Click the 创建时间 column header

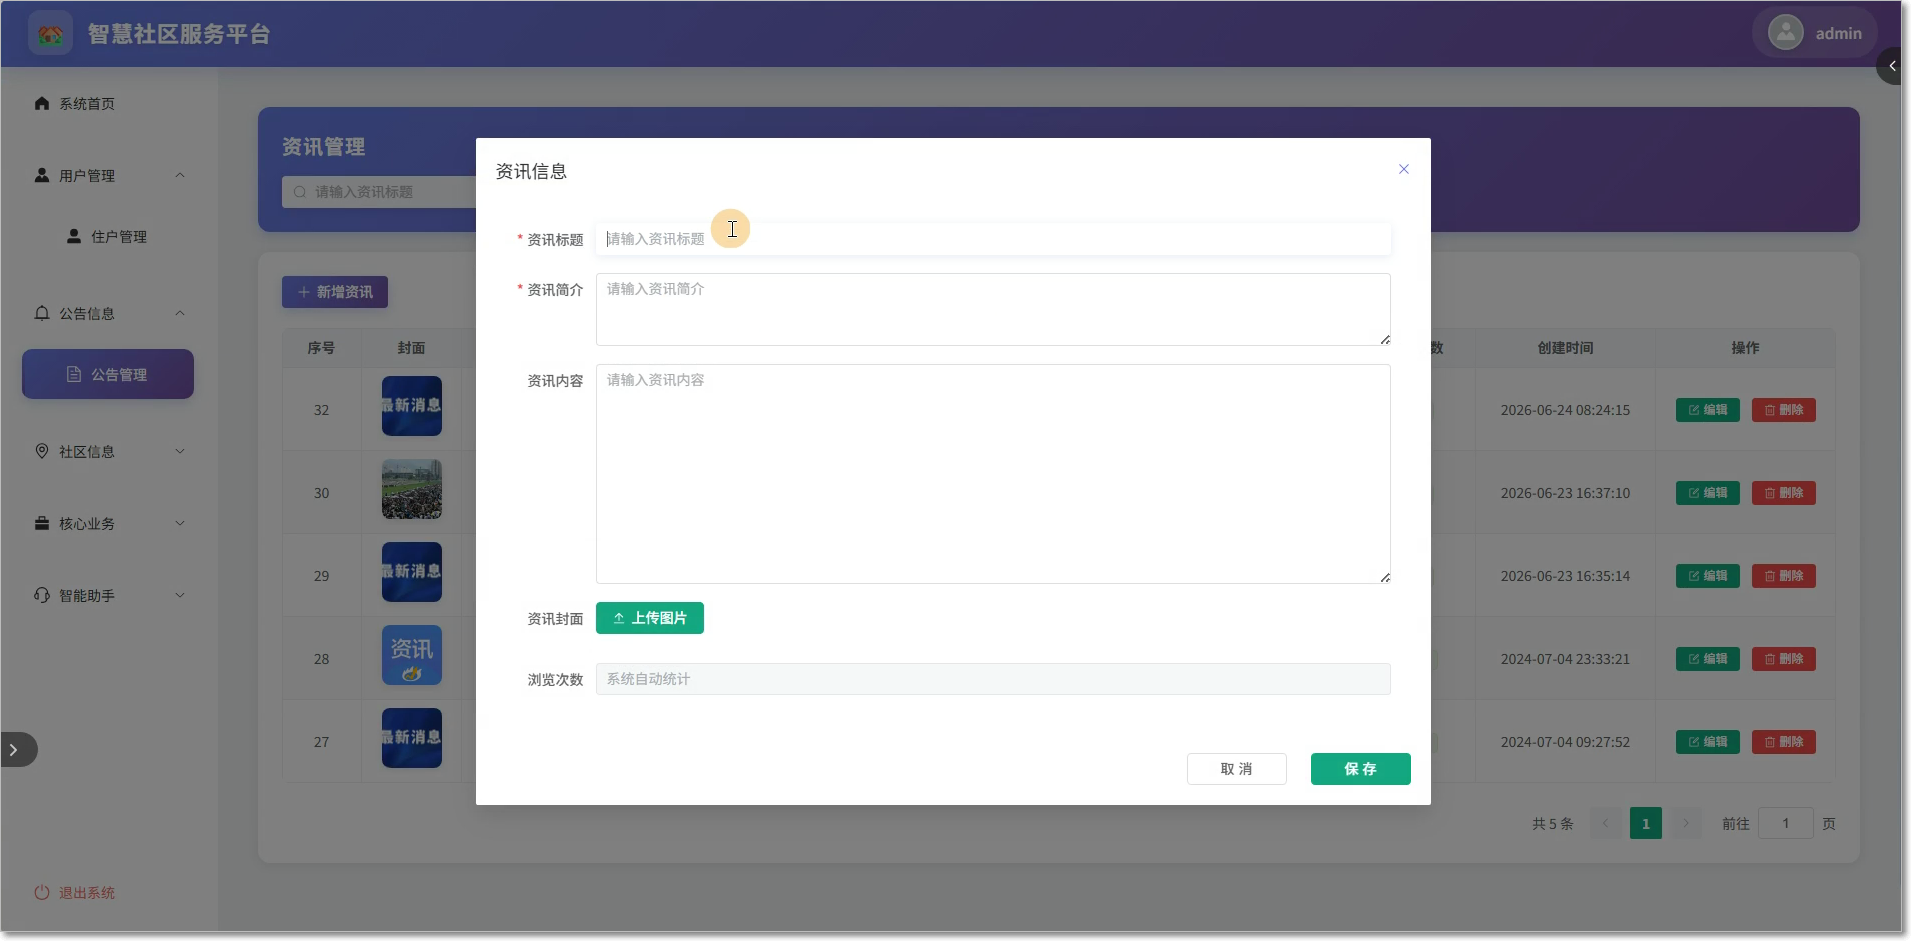coord(1566,348)
